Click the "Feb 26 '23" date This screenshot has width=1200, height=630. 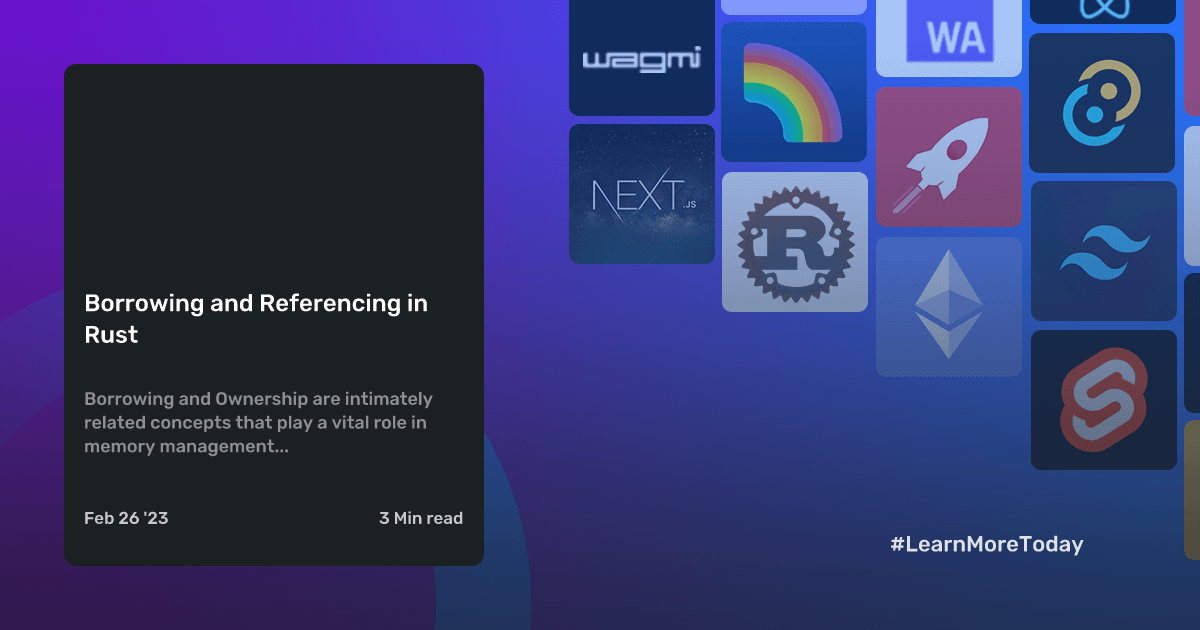pyautogui.click(x=126, y=518)
